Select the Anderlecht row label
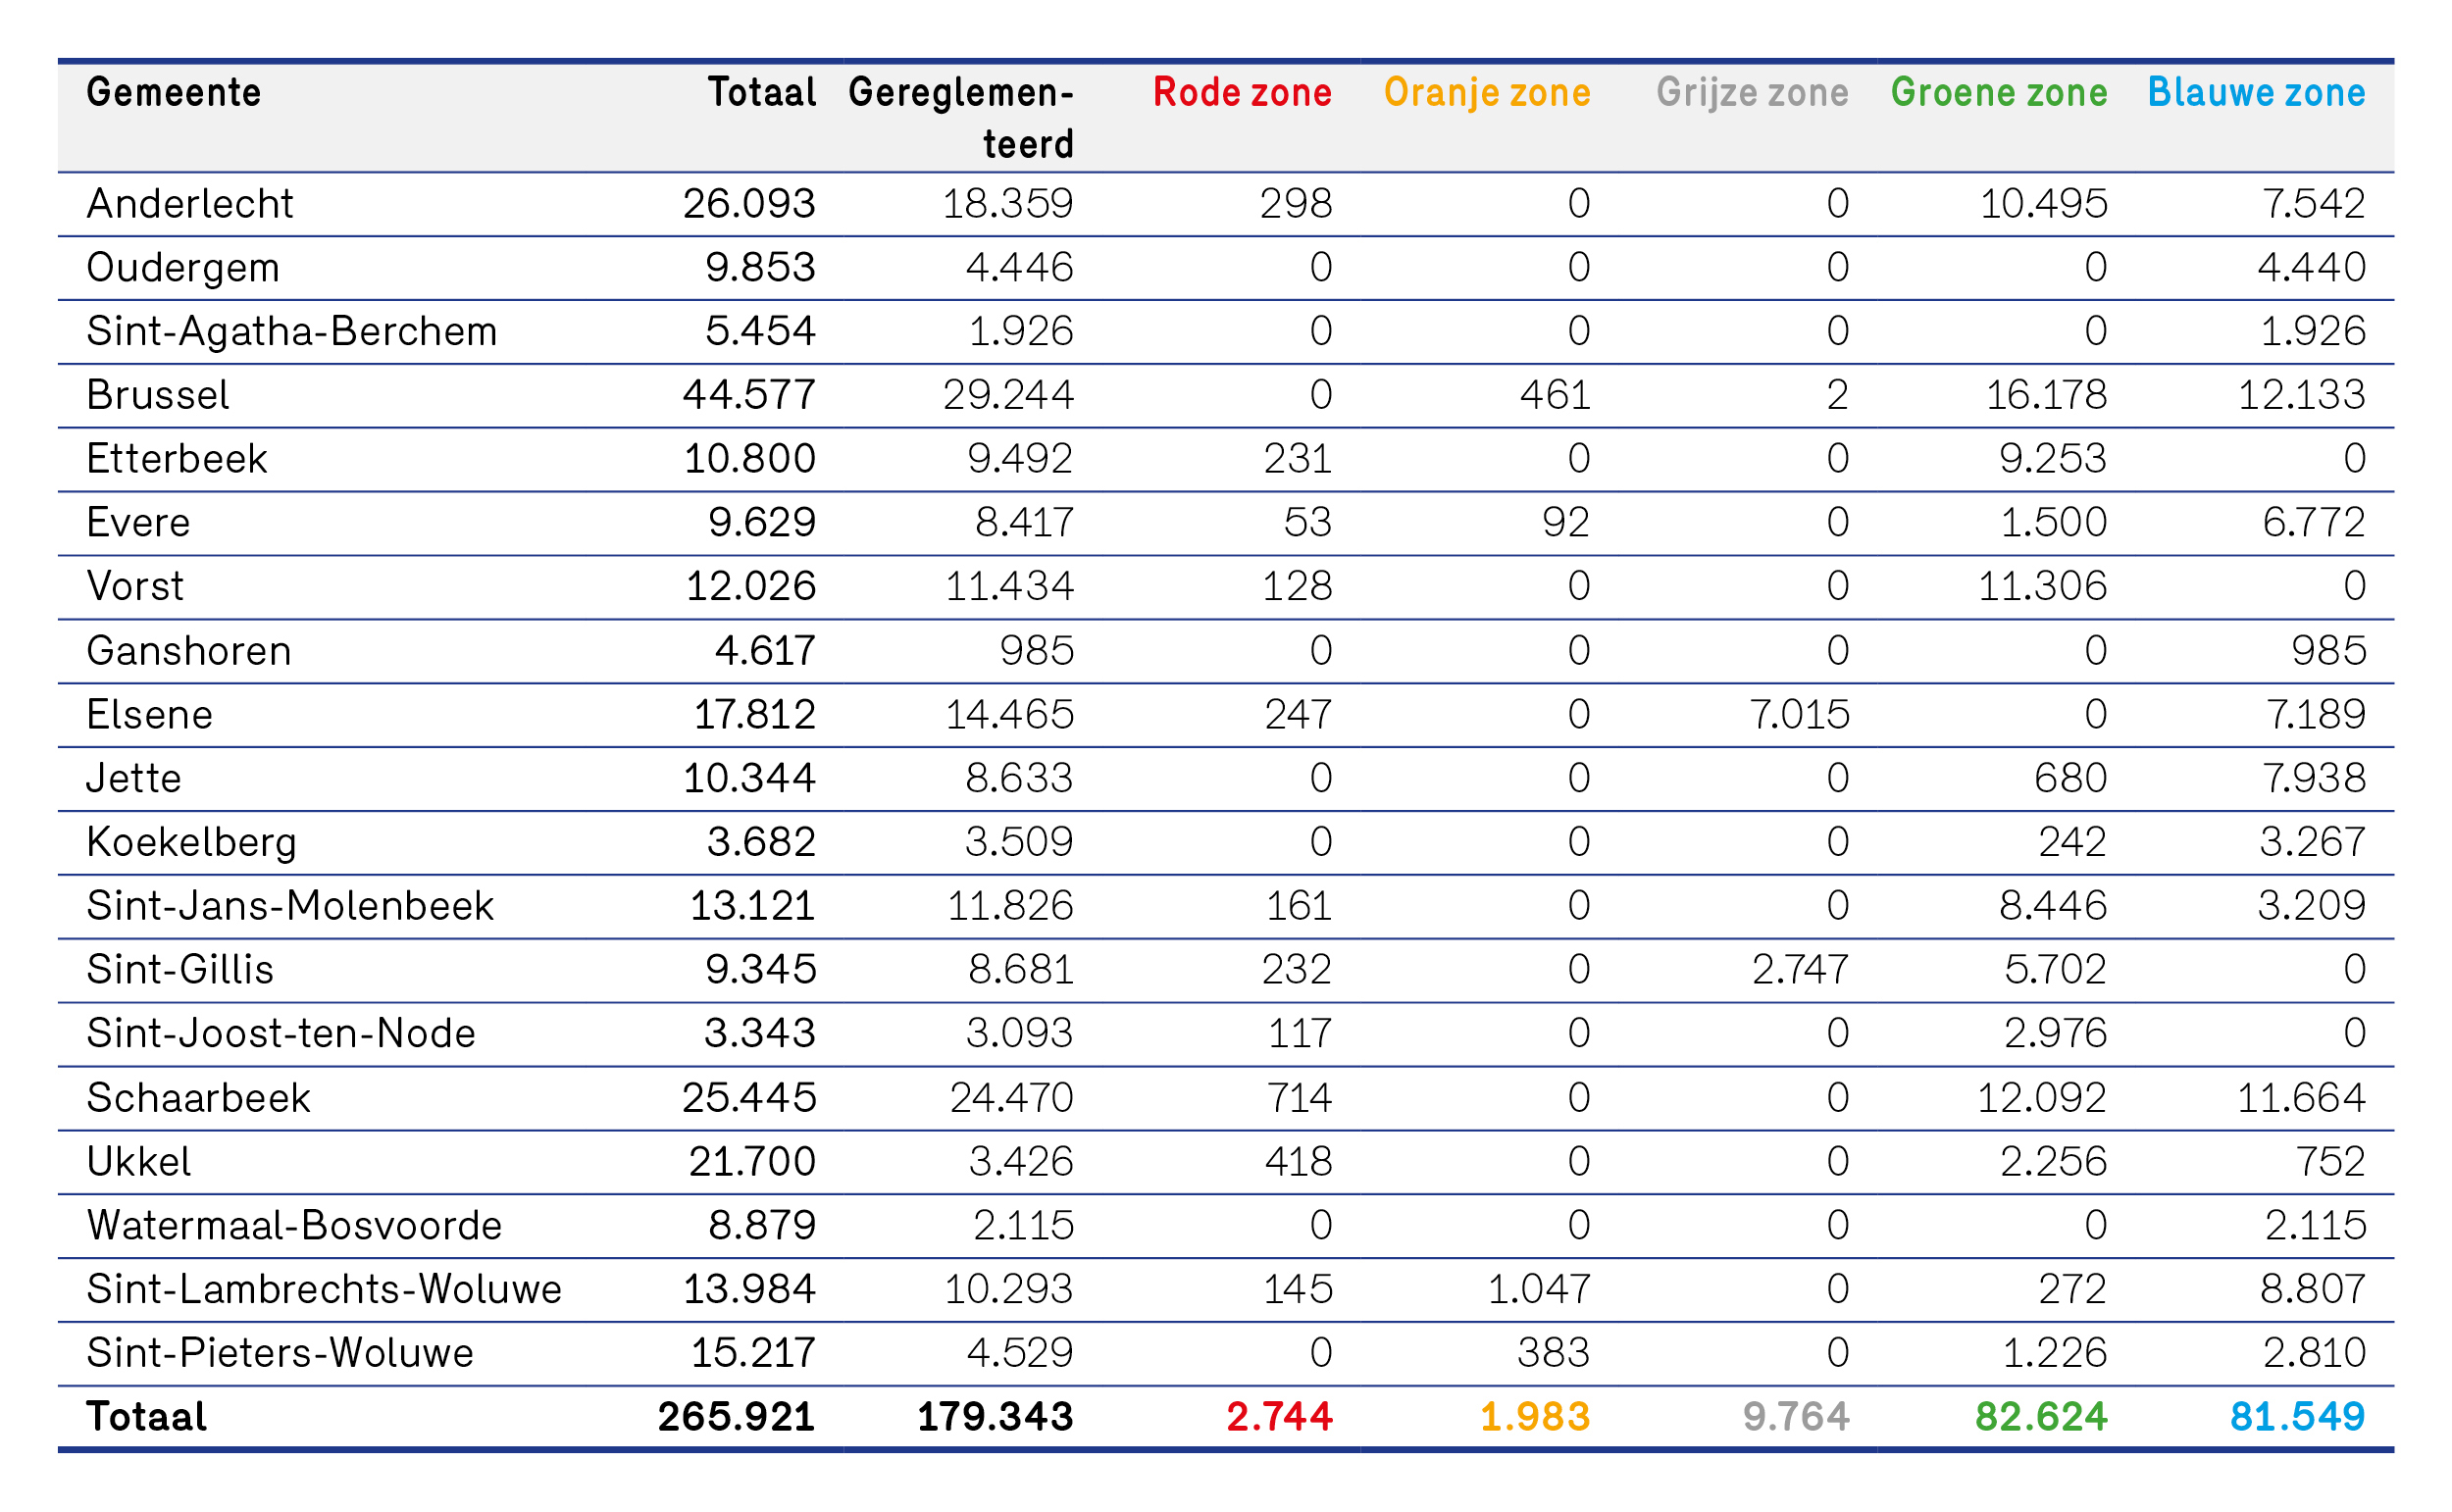 (x=190, y=204)
